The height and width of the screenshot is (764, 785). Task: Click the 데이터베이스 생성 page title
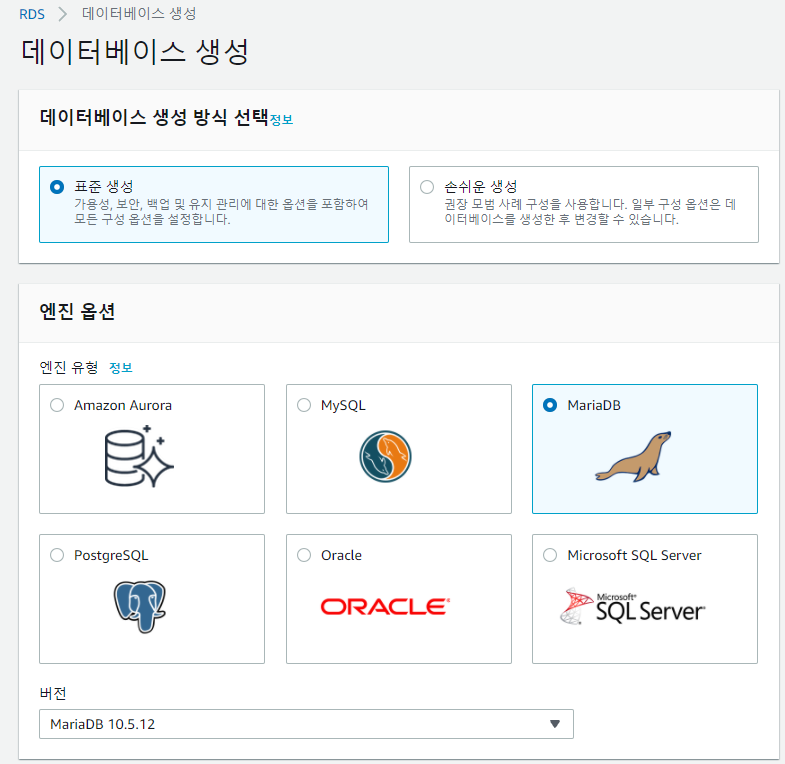135,52
